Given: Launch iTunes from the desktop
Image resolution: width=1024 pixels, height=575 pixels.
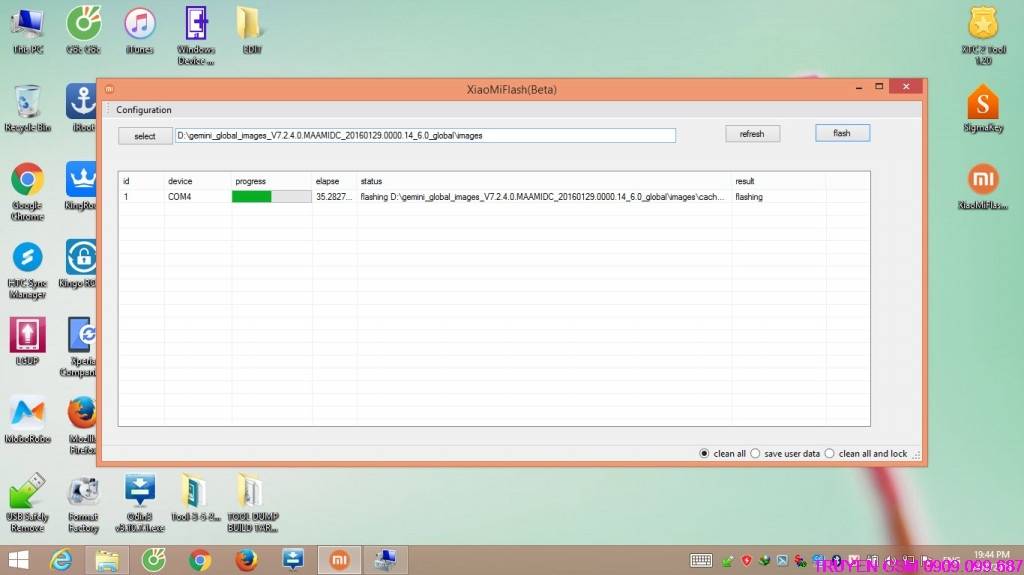Looking at the screenshot, I should [140, 30].
